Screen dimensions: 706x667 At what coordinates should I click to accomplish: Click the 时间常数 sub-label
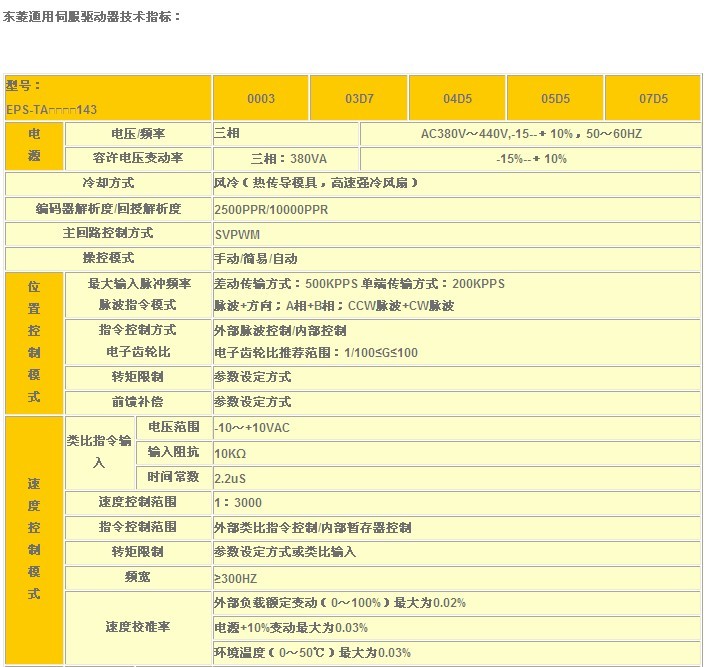pos(173,477)
